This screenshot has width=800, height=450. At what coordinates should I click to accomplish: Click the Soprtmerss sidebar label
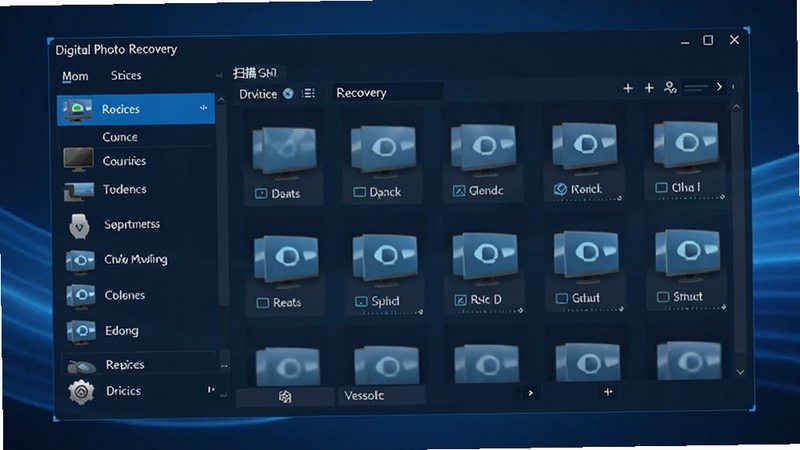[132, 224]
